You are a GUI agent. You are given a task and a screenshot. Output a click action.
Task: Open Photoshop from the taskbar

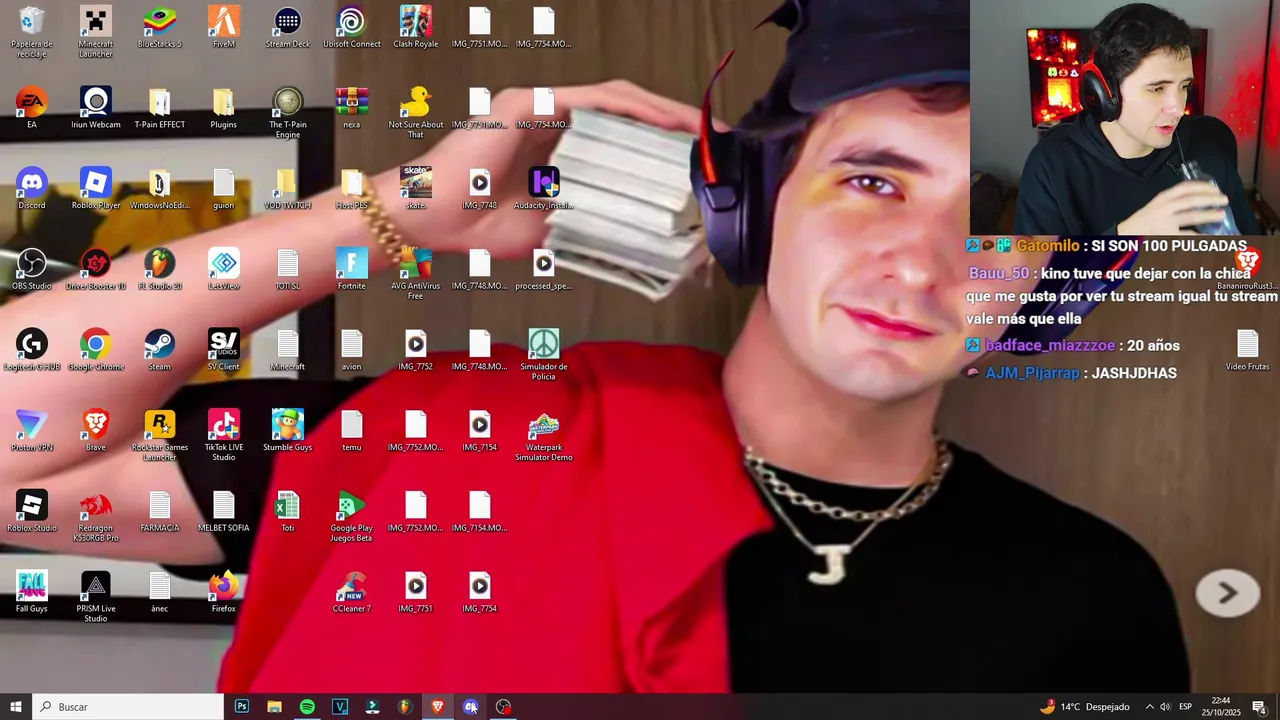[242, 707]
